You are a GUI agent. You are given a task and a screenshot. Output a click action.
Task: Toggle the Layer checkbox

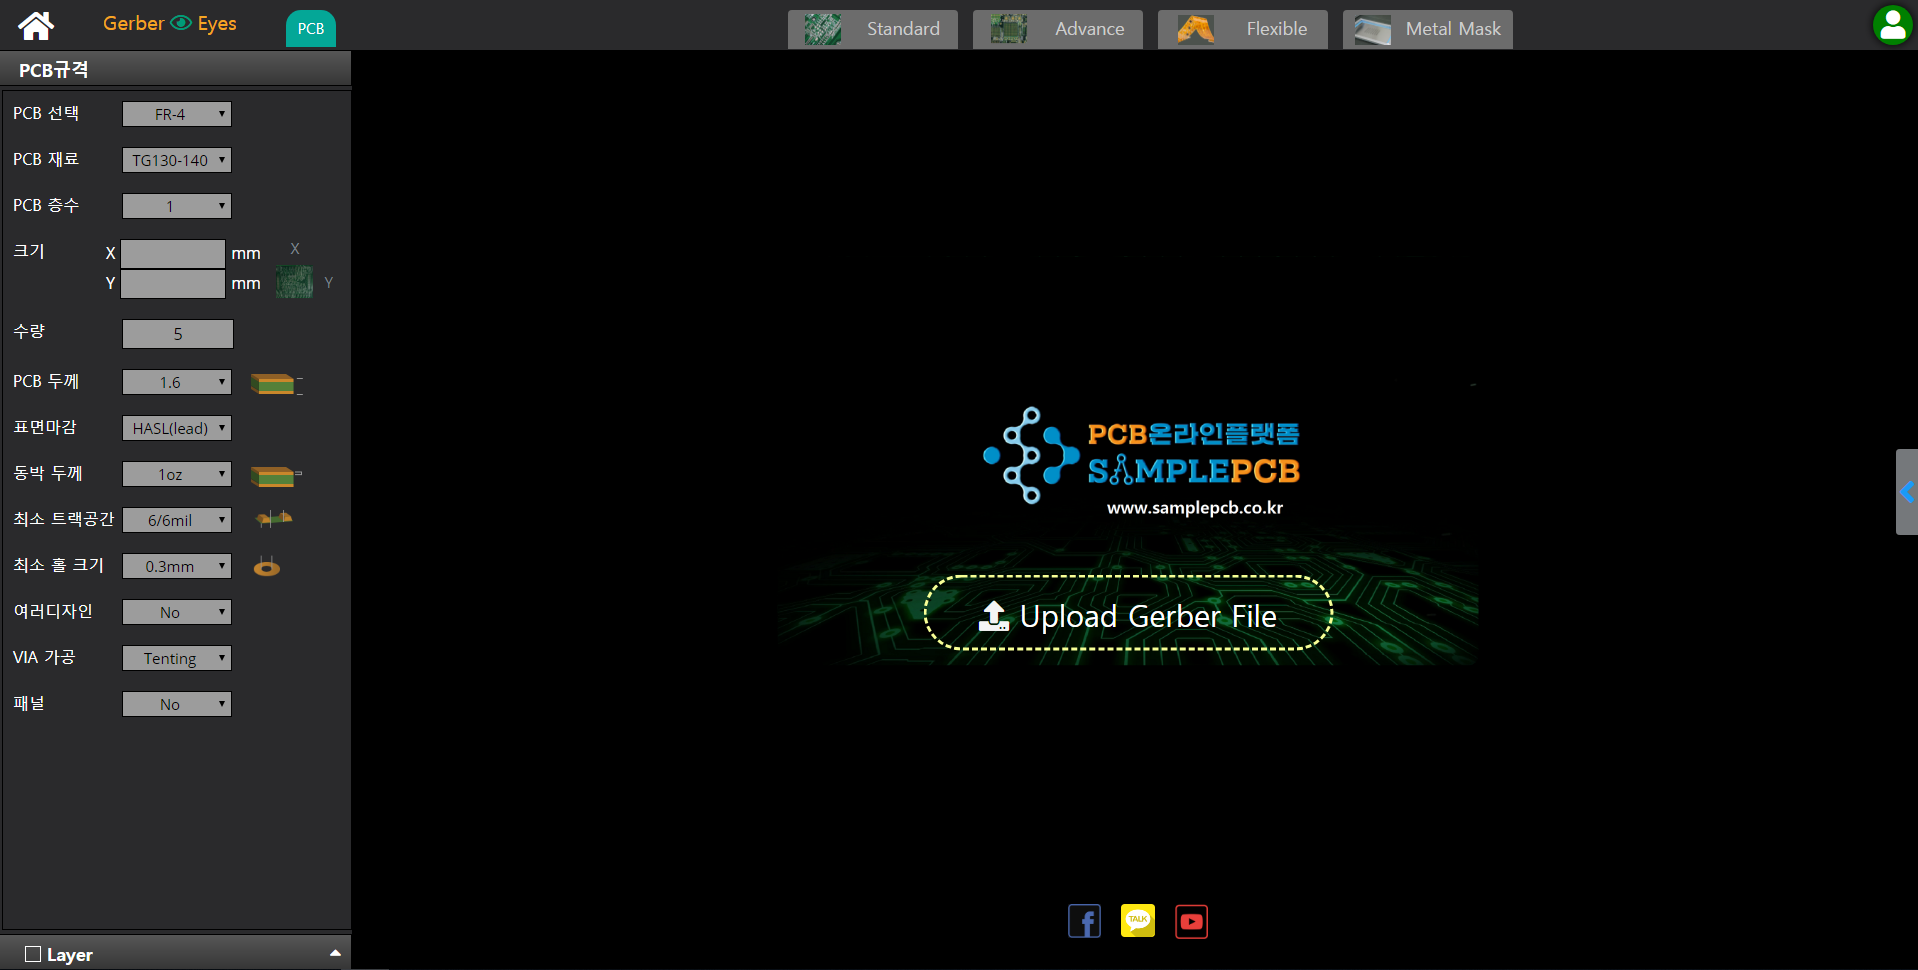point(33,954)
